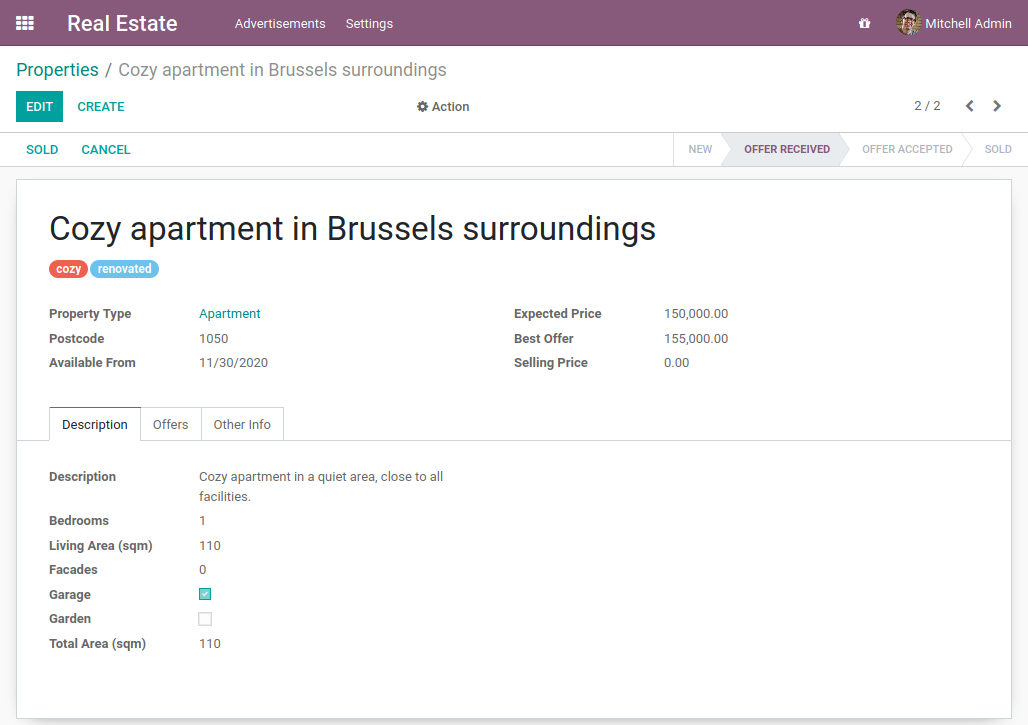Click the Edit button

(x=39, y=107)
